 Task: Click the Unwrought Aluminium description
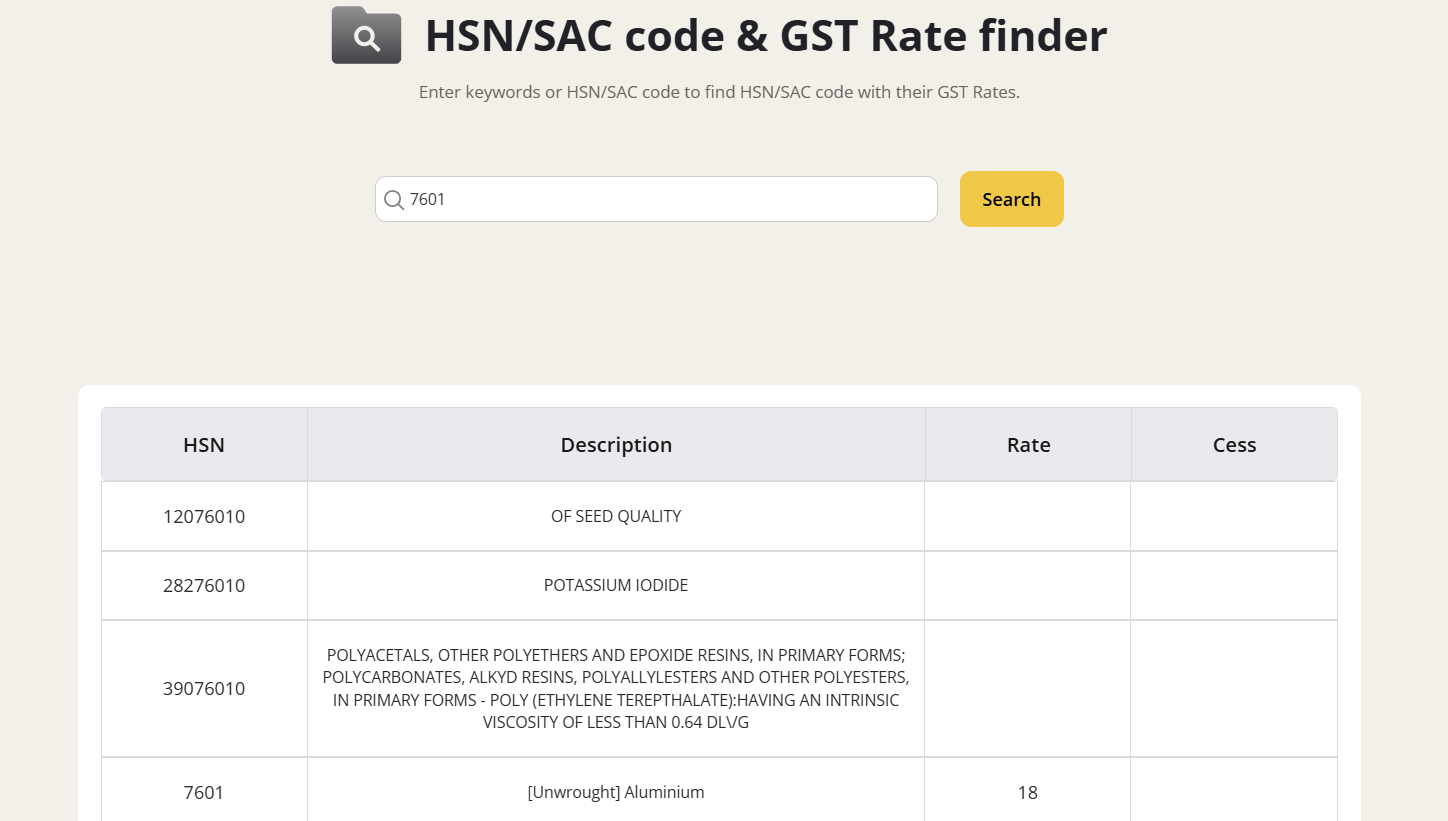tap(616, 793)
